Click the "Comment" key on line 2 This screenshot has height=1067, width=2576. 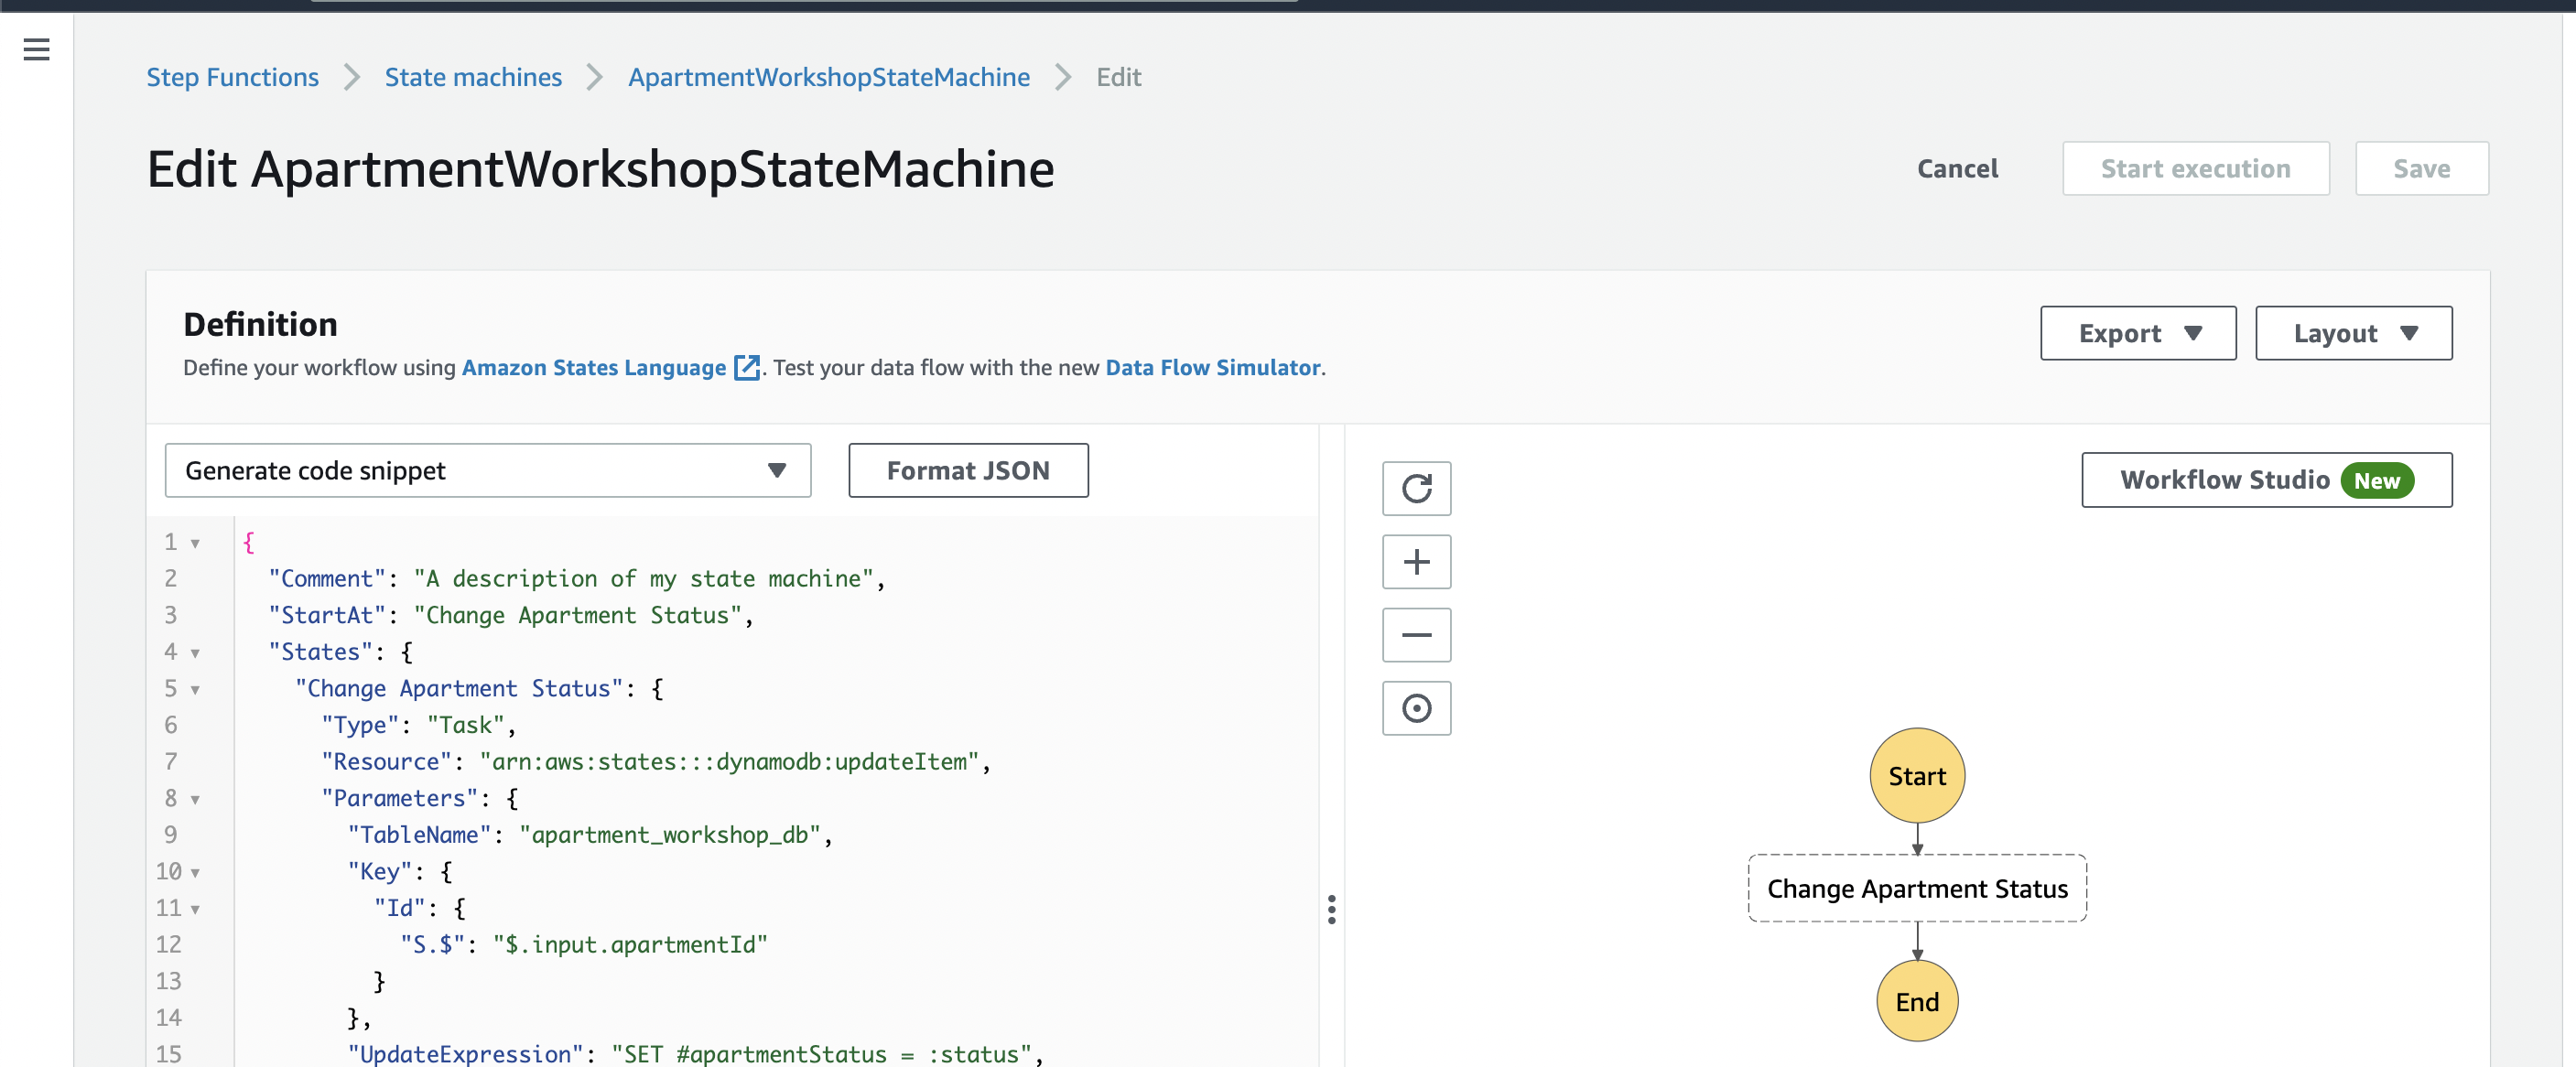(x=327, y=578)
